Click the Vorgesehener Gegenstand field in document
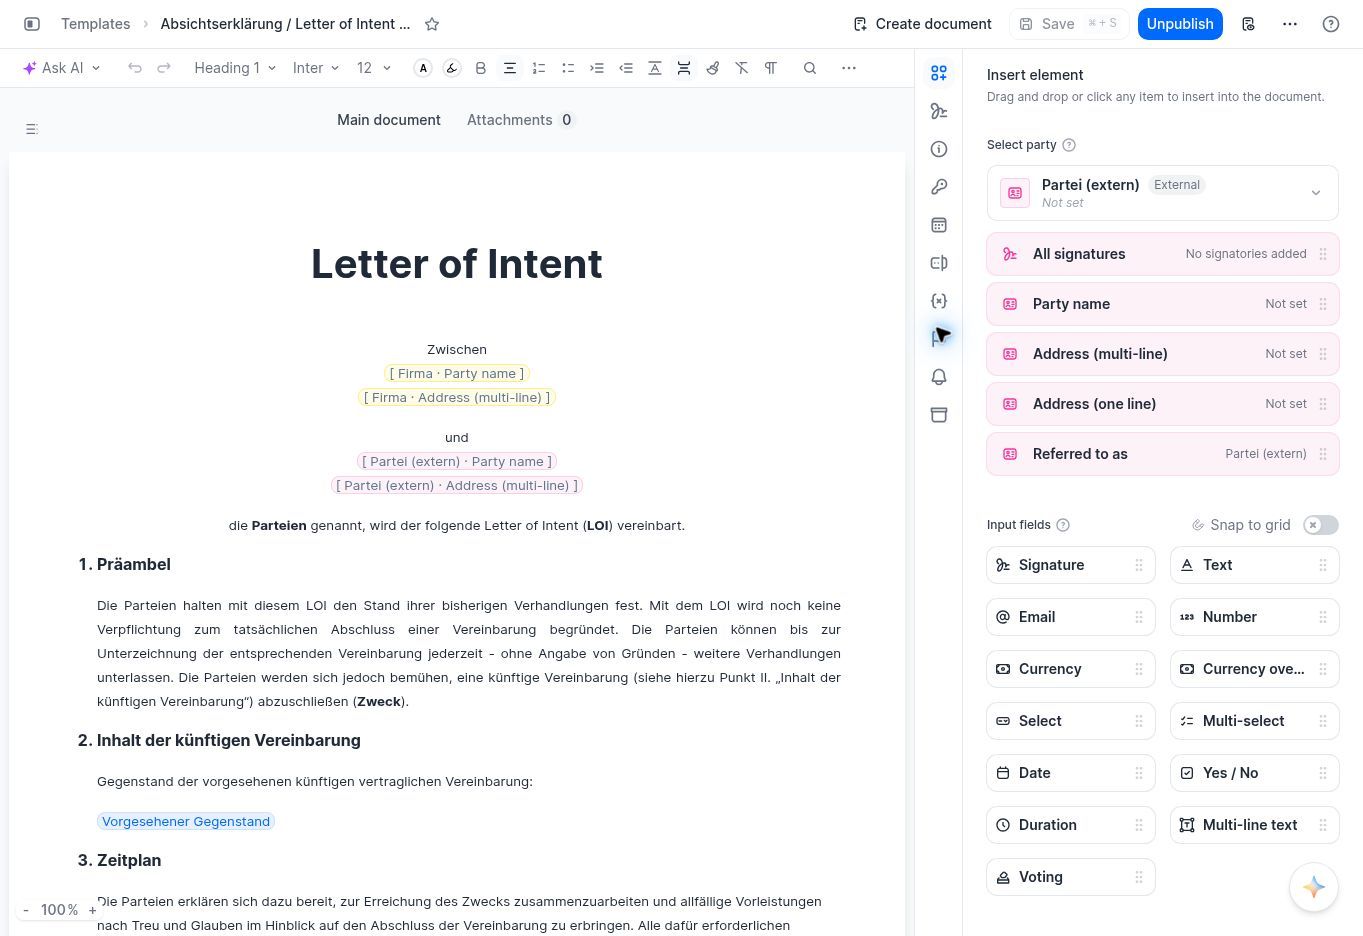1363x936 pixels. click(x=186, y=821)
